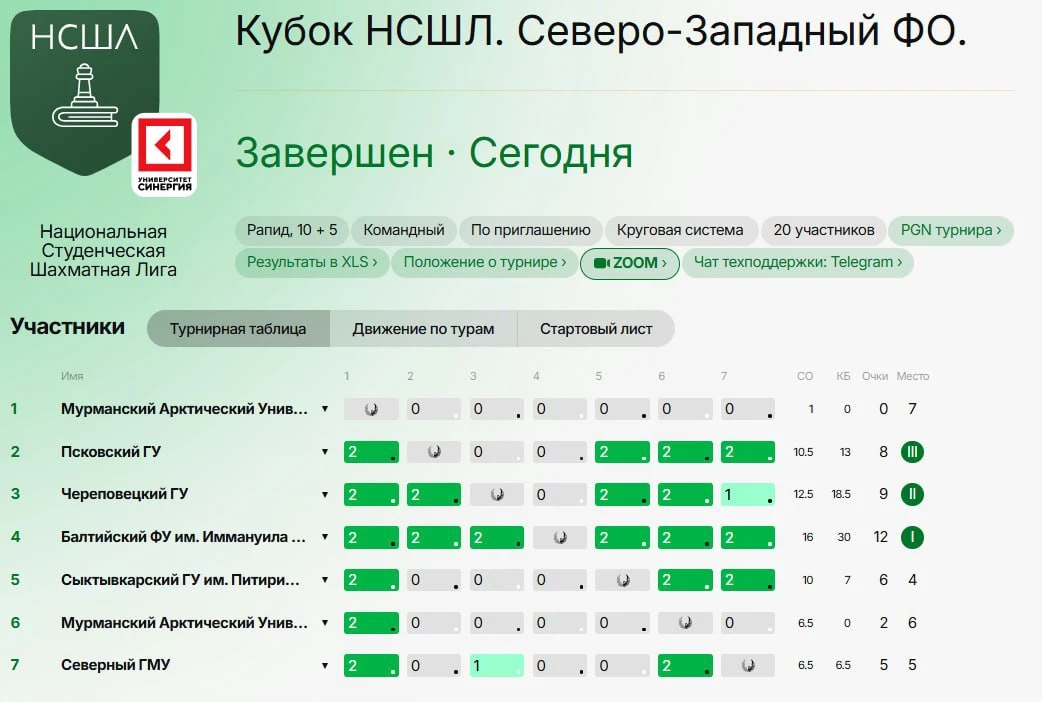1042x702 pixels.
Task: Click first-place medal icon for Балтийский ФУ
Action: tap(912, 537)
